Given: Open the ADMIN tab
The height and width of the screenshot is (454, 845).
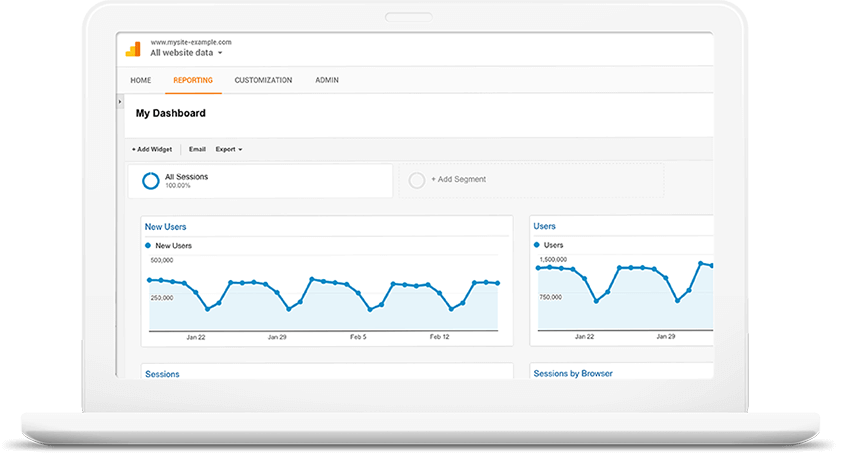Looking at the screenshot, I should pyautogui.click(x=326, y=80).
